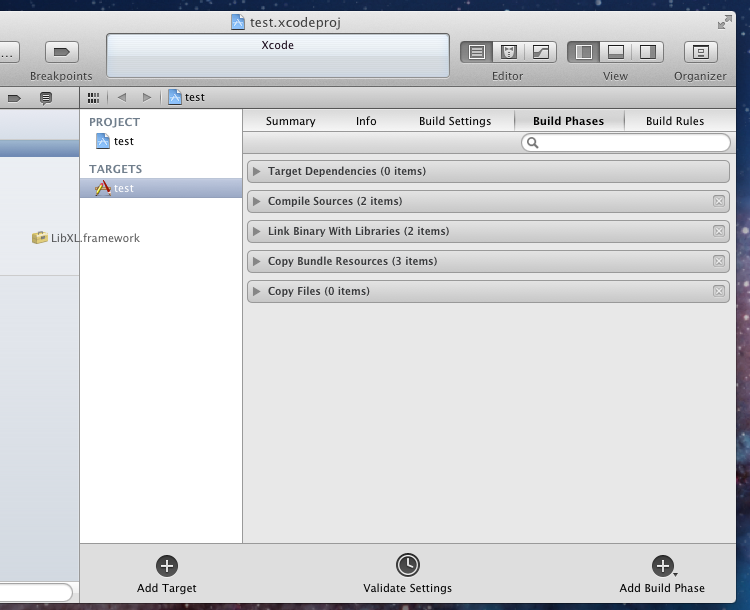750x610 pixels.
Task: Open the Build Settings tab
Action: [x=455, y=121]
